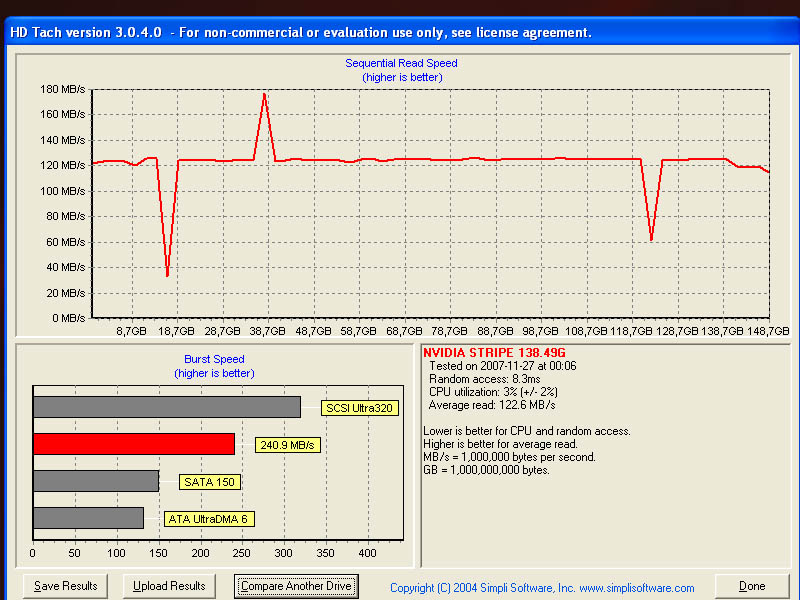
Task: Click the Average read 122.6 MB/s text
Action: click(492, 405)
